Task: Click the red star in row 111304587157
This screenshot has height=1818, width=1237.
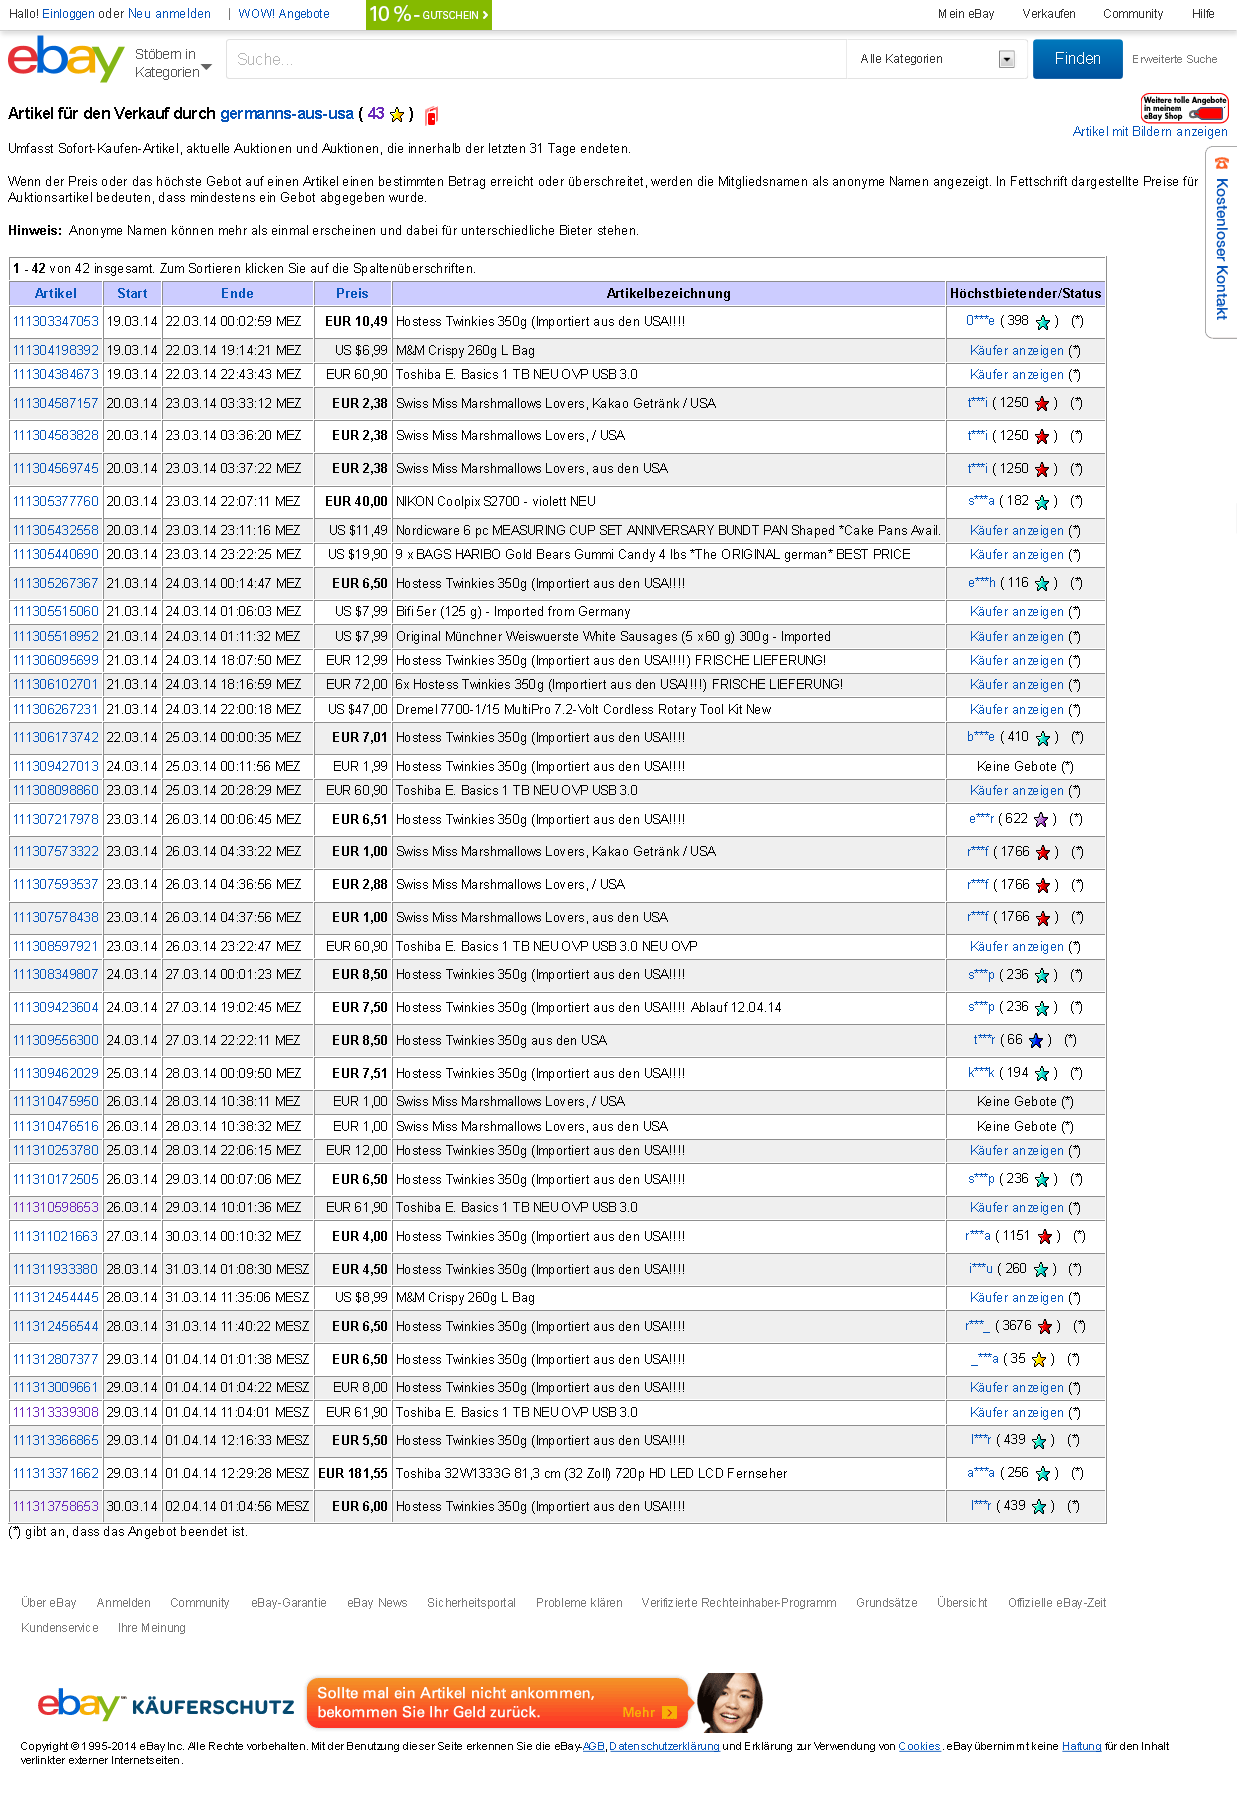Action: coord(1042,404)
